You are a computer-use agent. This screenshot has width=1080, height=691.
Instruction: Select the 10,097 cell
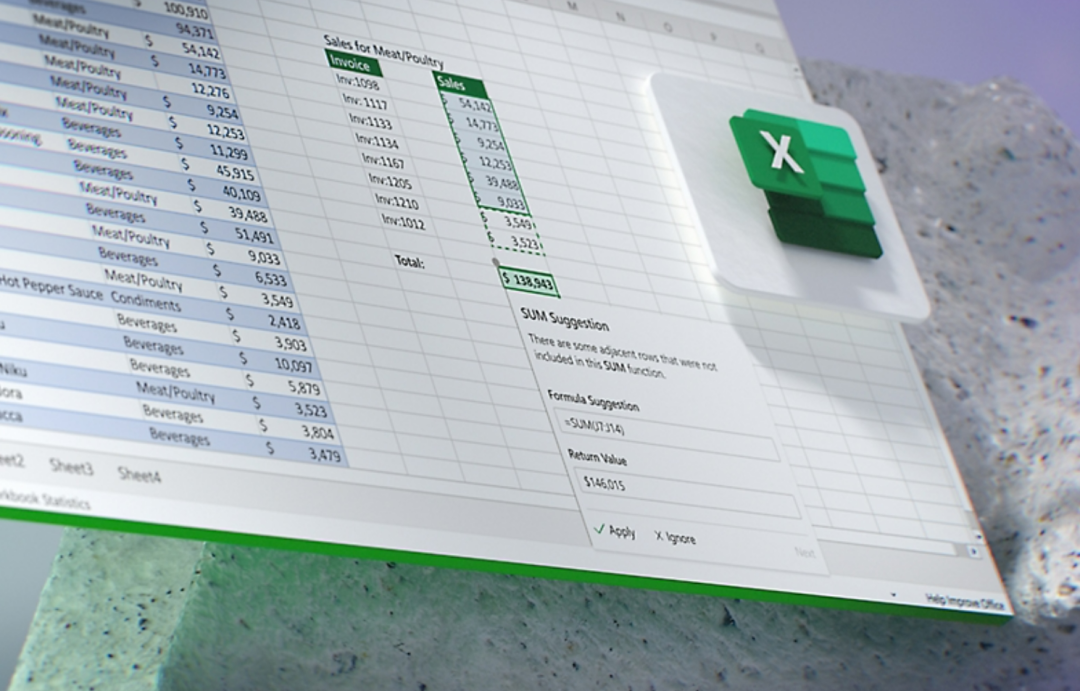click(x=293, y=365)
